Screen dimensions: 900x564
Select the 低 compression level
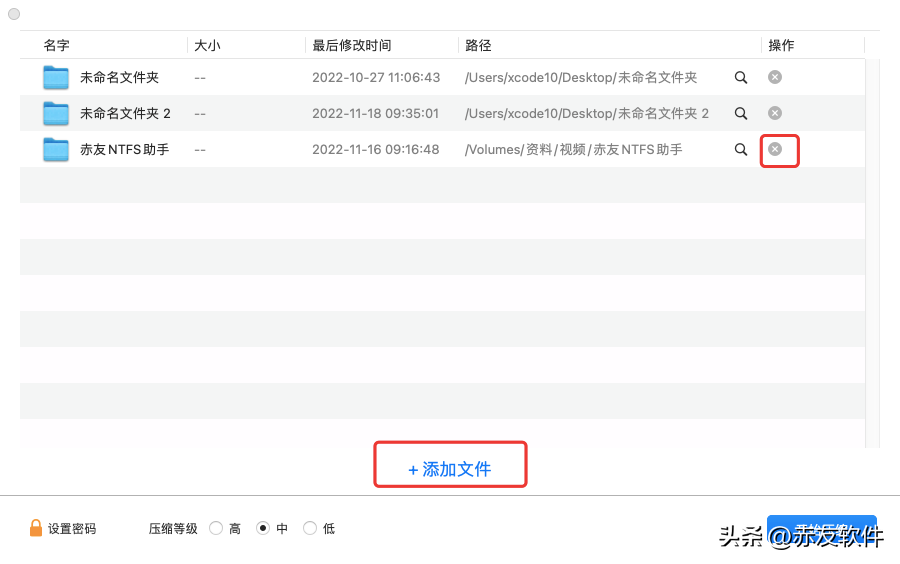(310, 528)
